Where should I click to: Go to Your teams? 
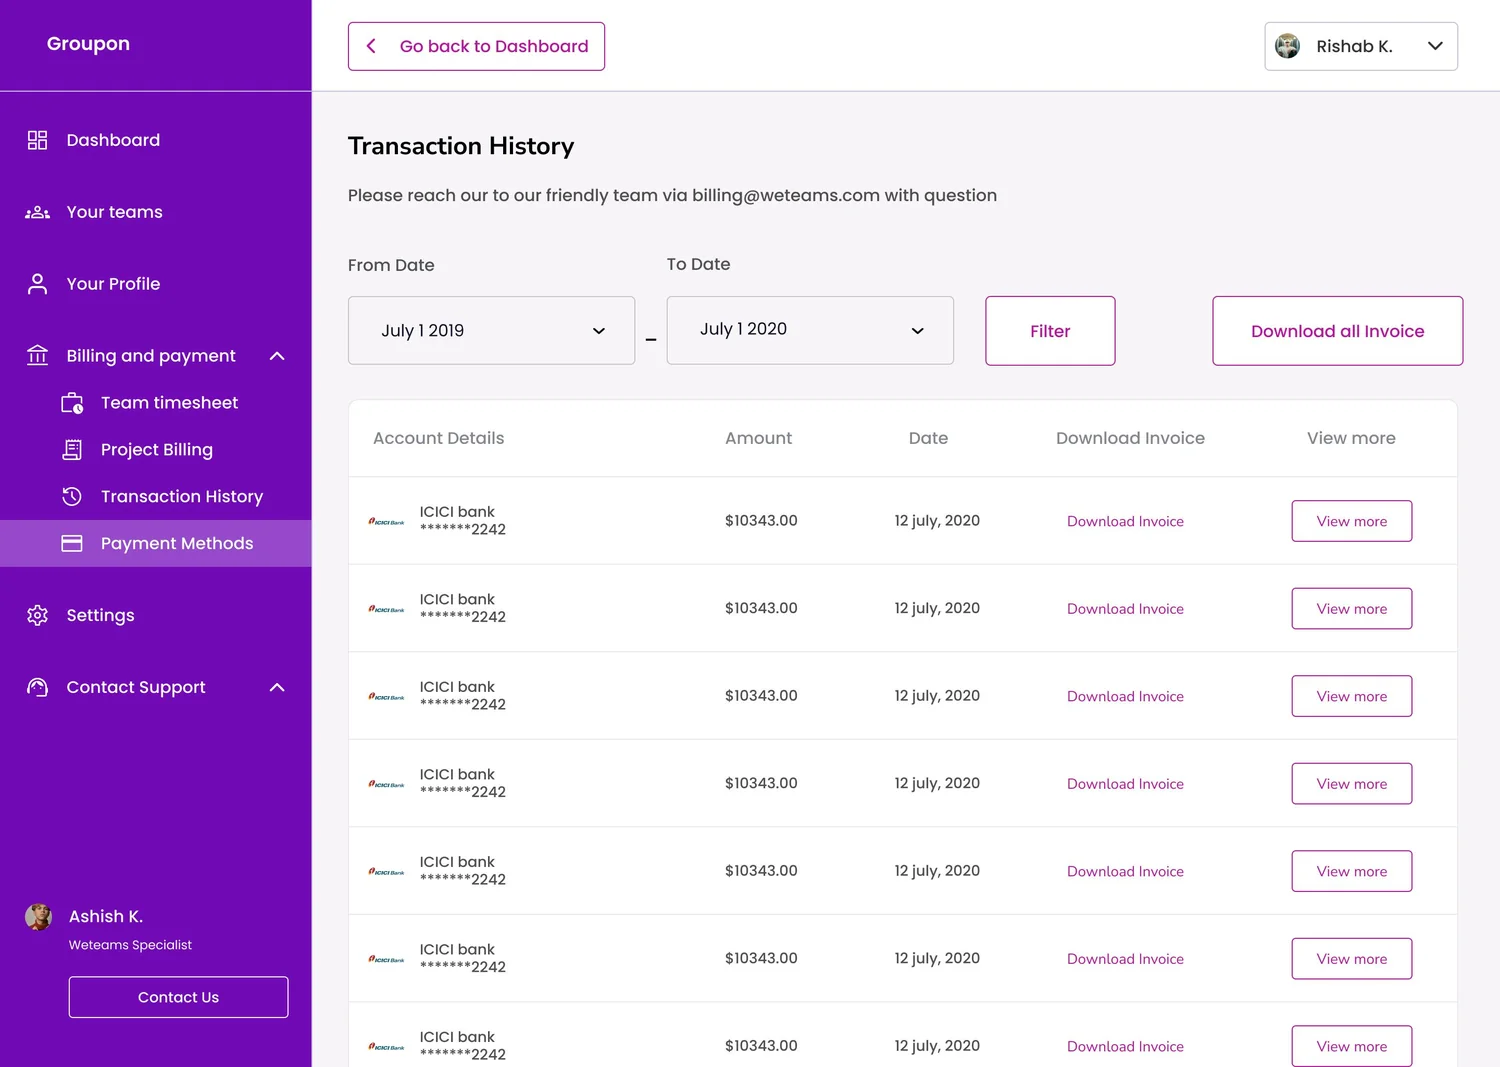click(x=114, y=212)
